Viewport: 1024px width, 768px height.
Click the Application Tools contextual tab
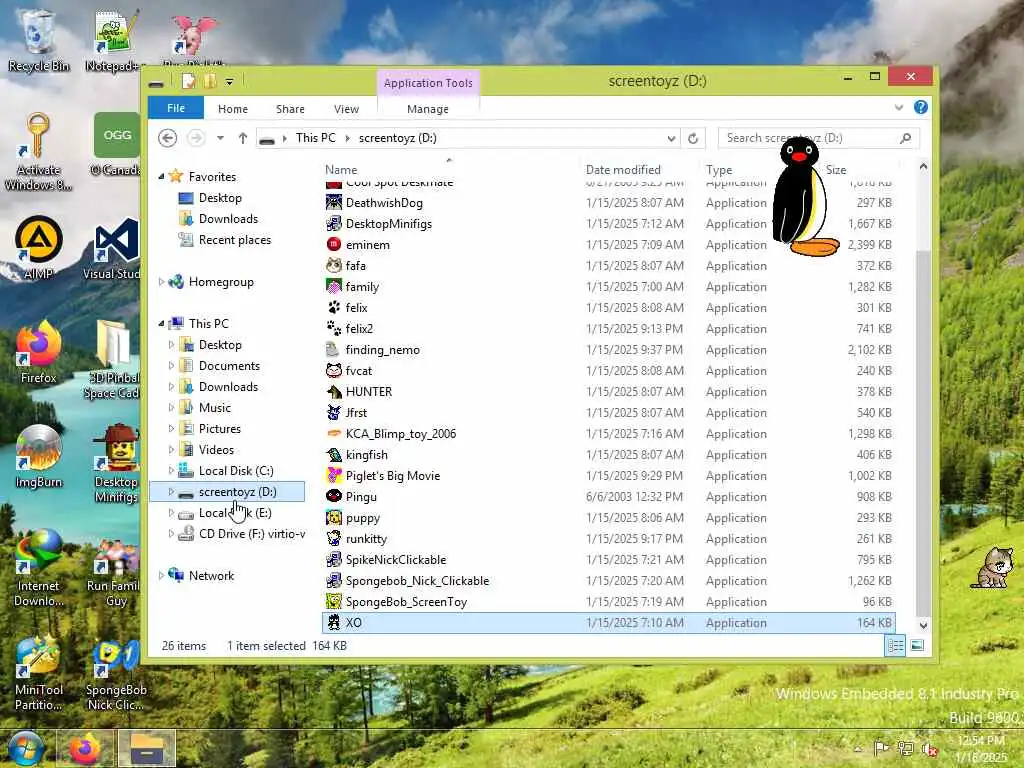point(428,83)
